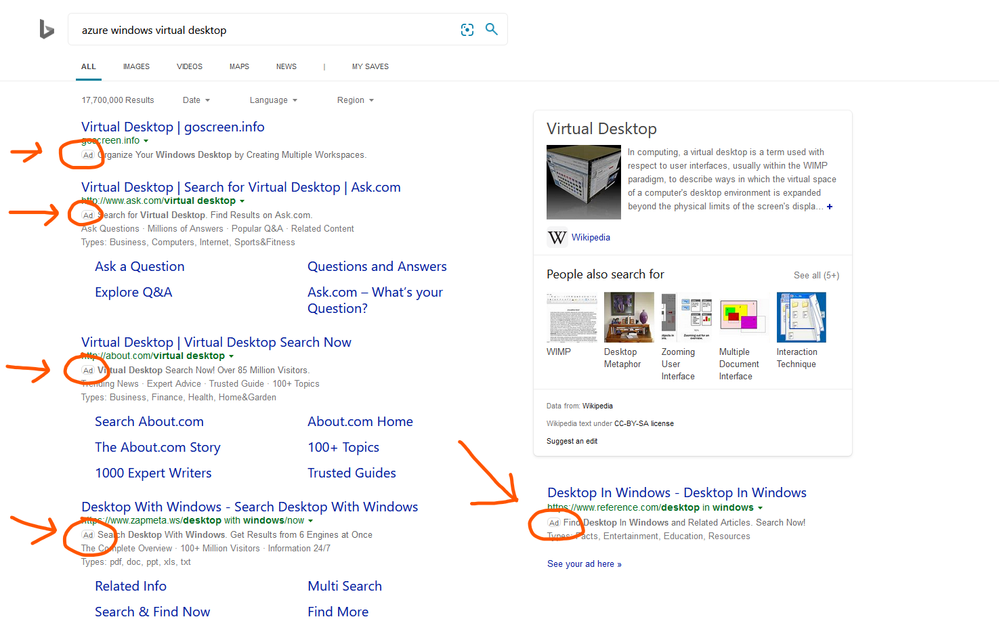Click the Virtual Desktop cube image
Screen dimensions: 999x634
pos(584,182)
